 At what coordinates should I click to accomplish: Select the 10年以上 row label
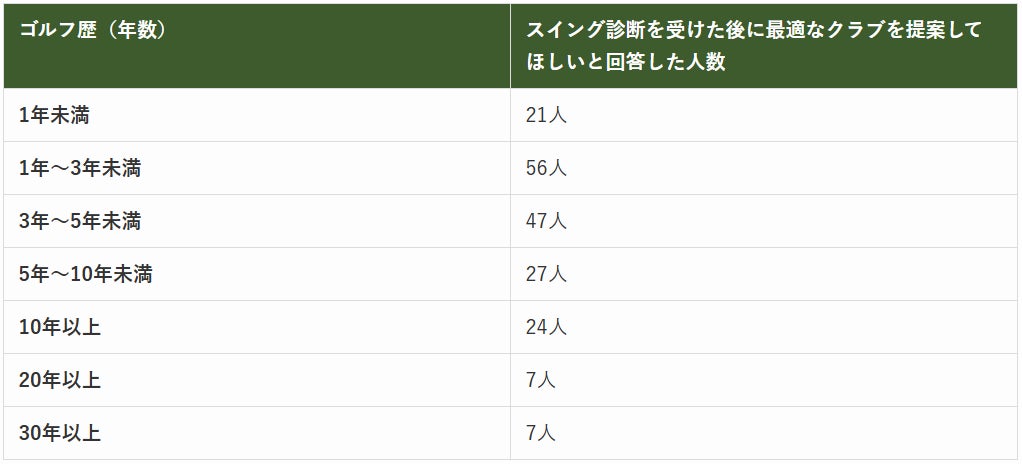tap(60, 327)
